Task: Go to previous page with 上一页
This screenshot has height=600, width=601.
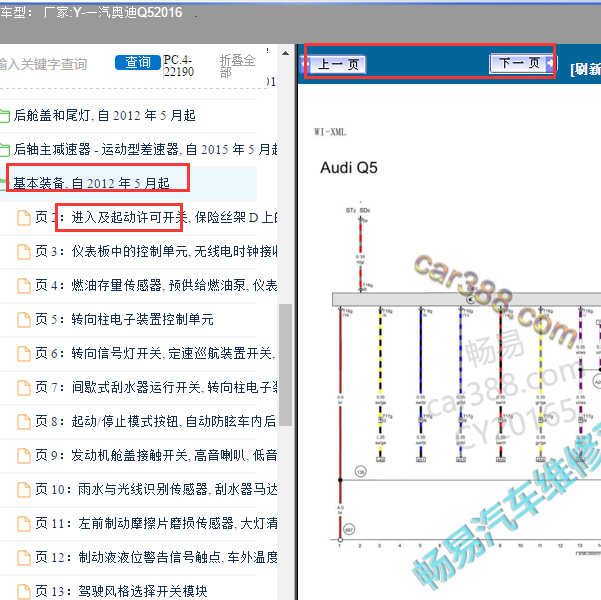Action: click(333, 64)
